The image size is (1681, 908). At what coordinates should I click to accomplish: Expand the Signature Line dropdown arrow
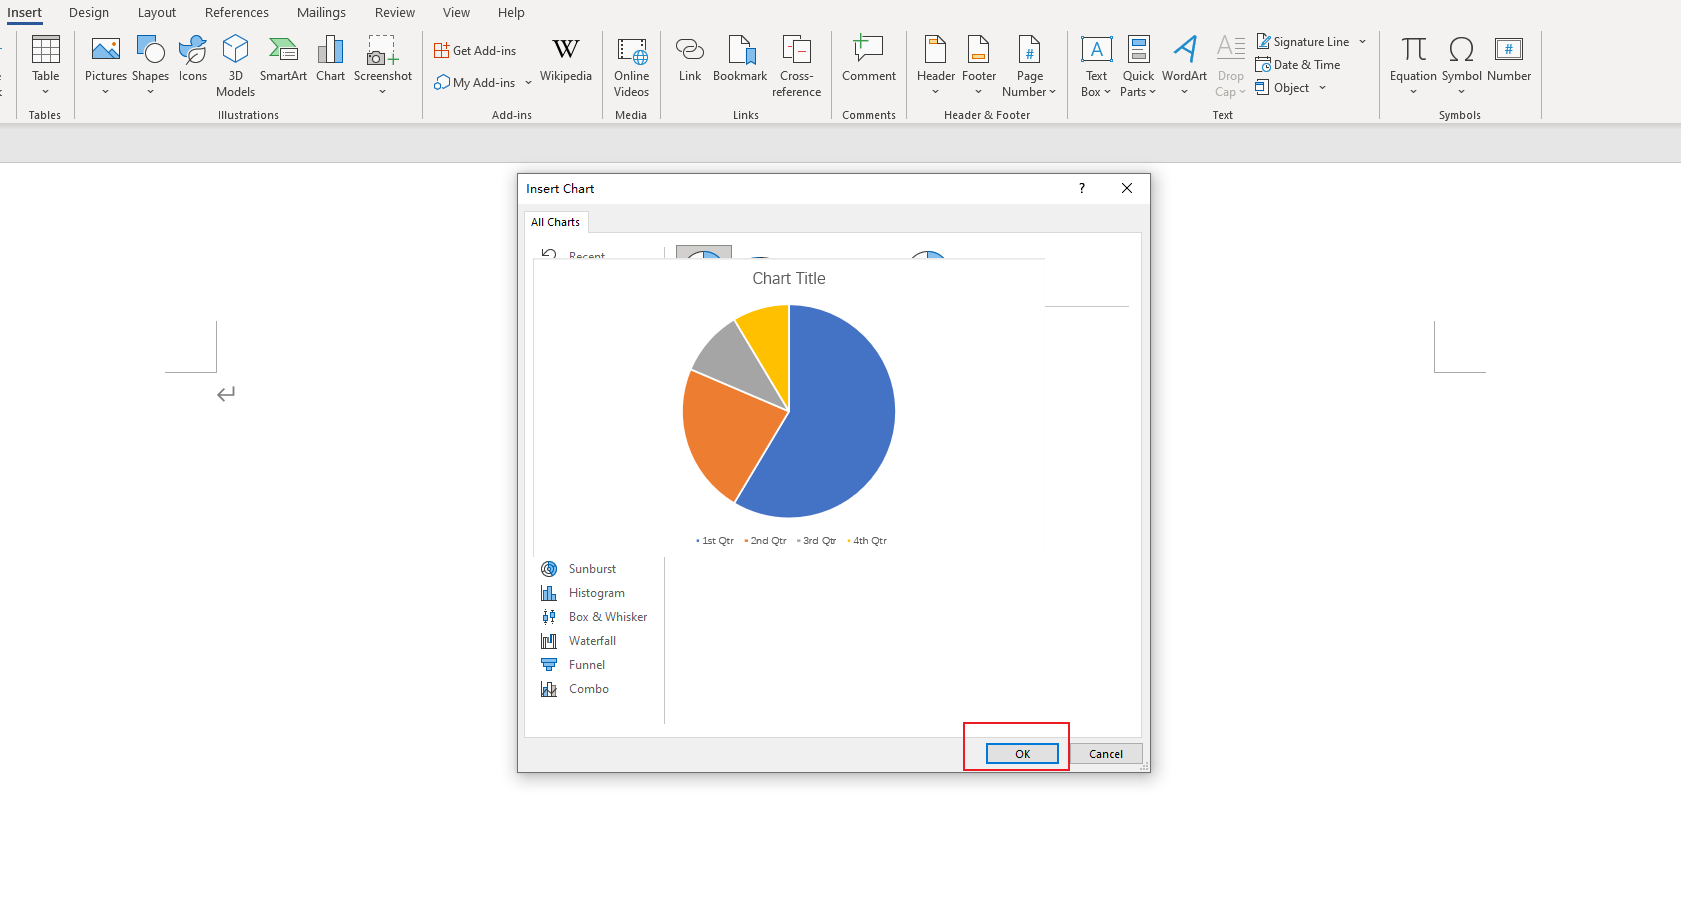1362,41
